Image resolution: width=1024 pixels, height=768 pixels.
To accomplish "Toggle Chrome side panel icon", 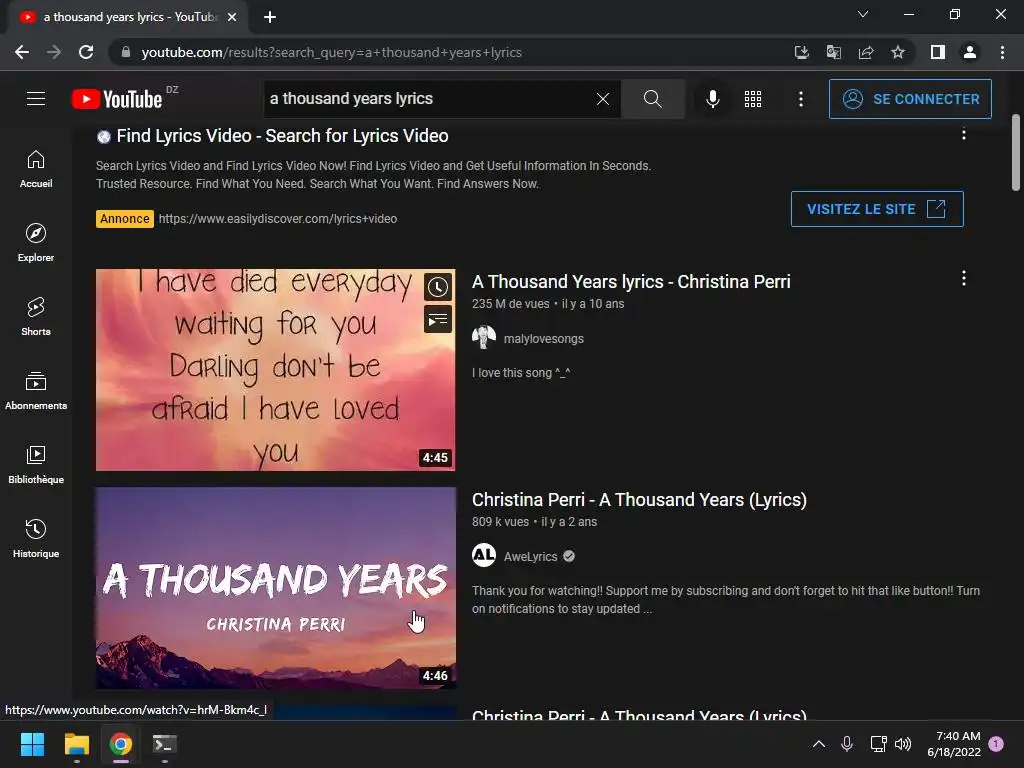I will [938, 52].
